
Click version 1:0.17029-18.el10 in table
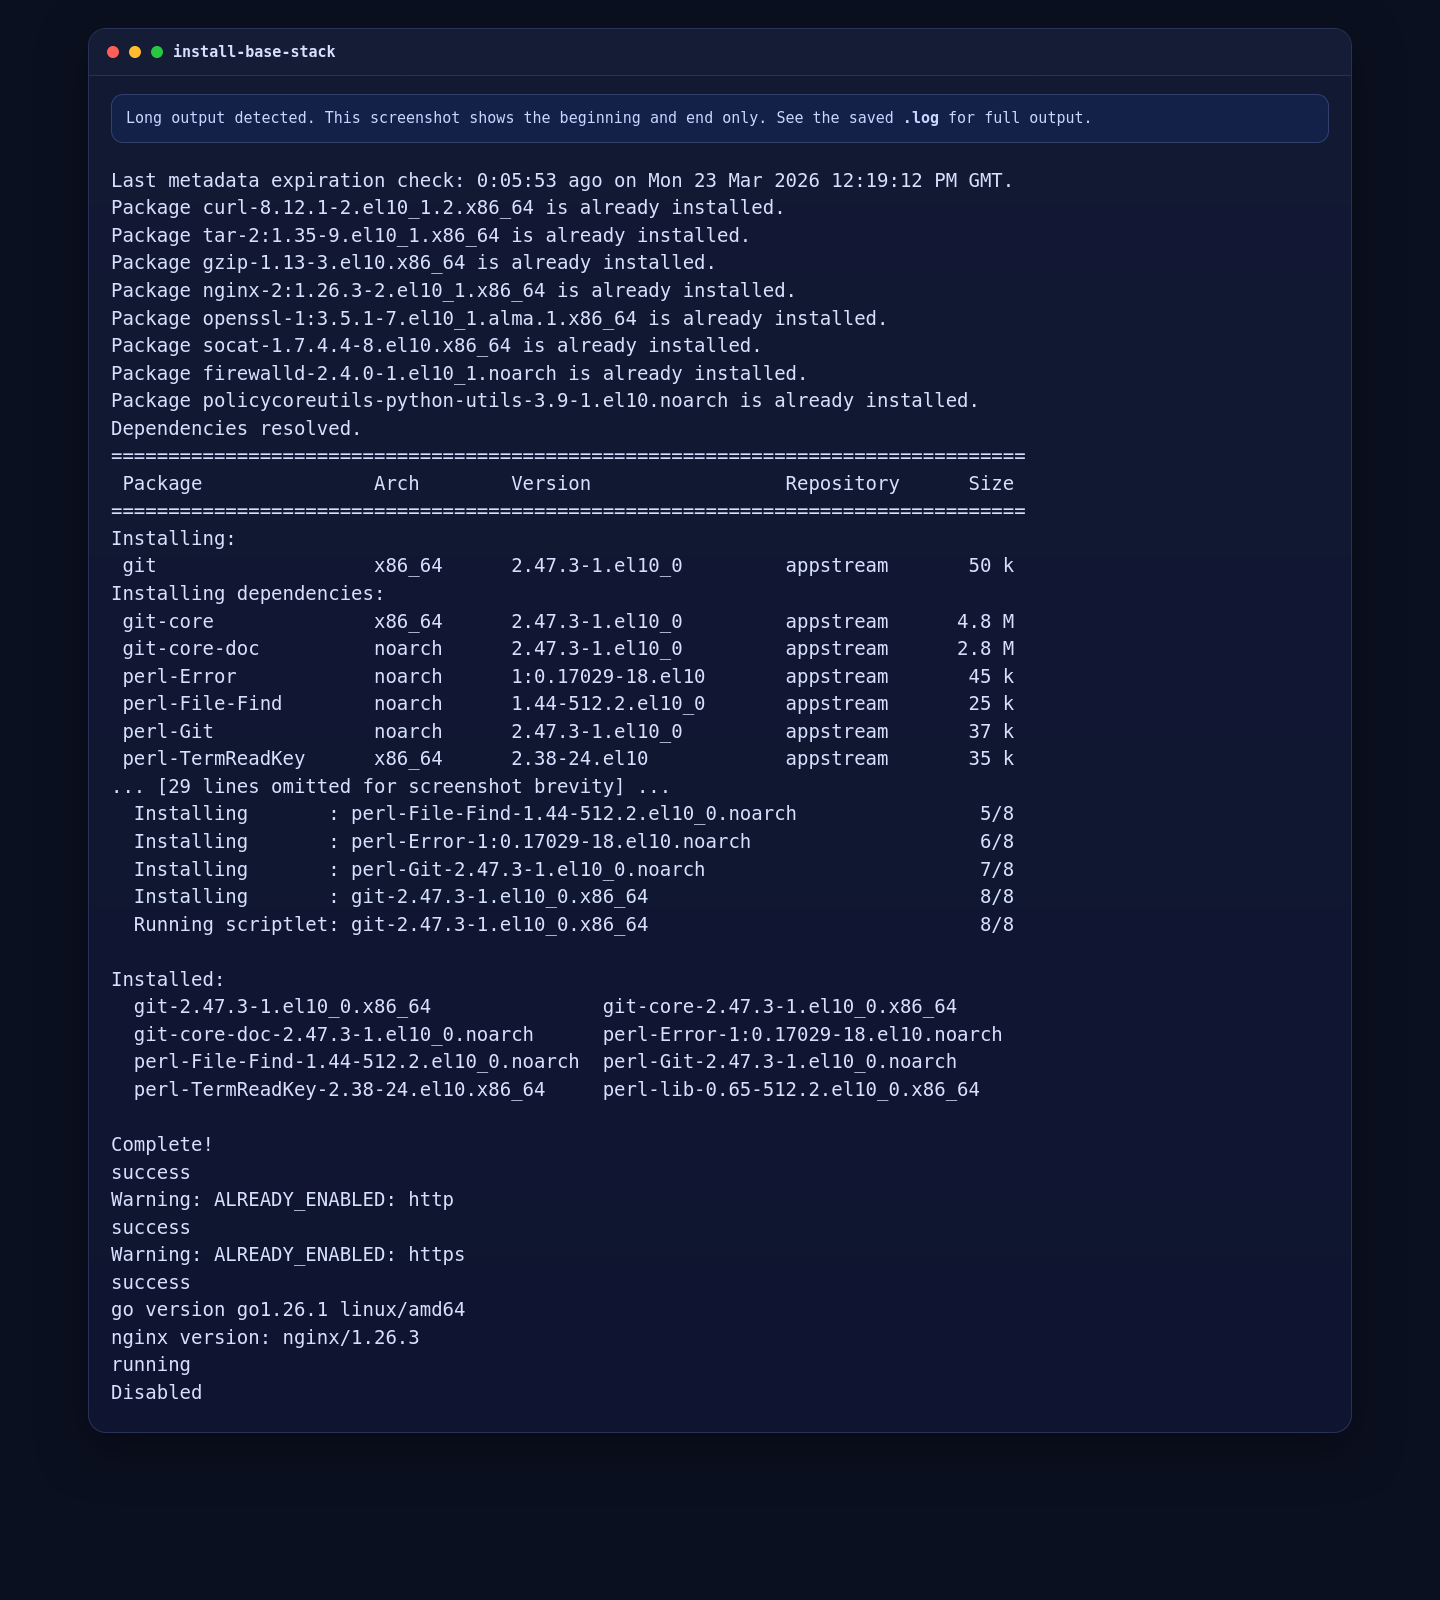(608, 677)
